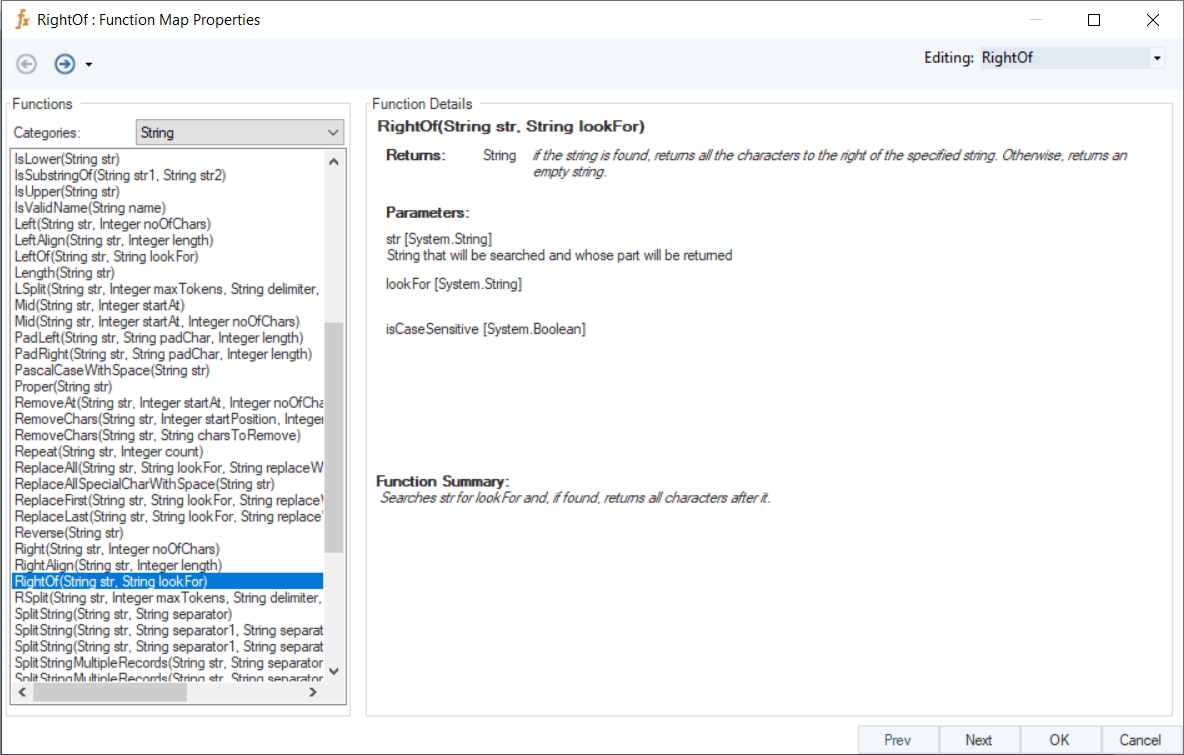Expand the Editing RightOf dropdown
Viewport: 1184px width, 755px height.
[1157, 58]
